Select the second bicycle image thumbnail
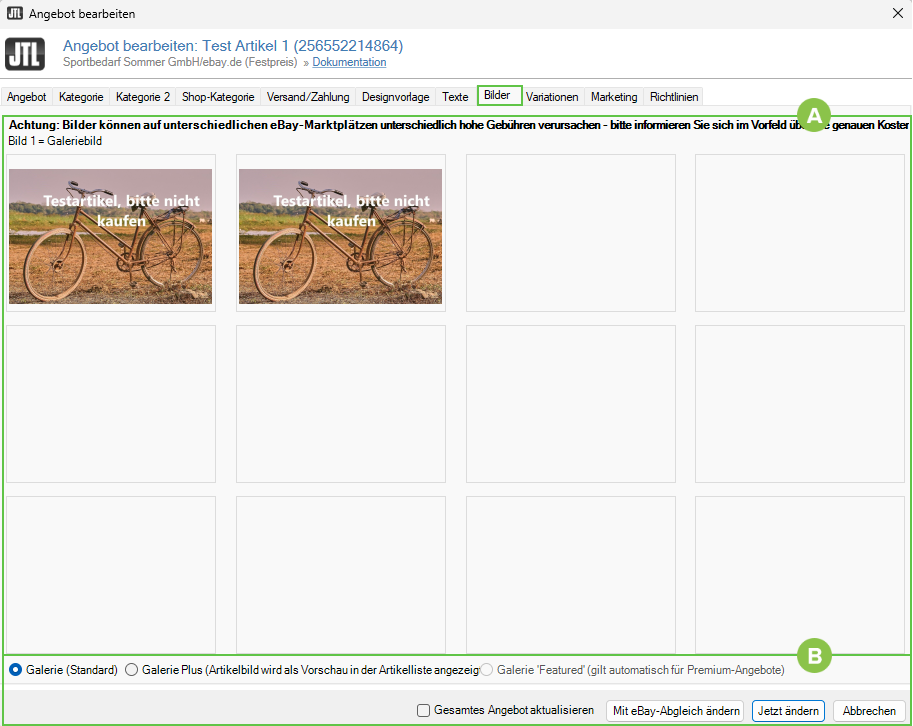This screenshot has height=726, width=913. click(340, 236)
